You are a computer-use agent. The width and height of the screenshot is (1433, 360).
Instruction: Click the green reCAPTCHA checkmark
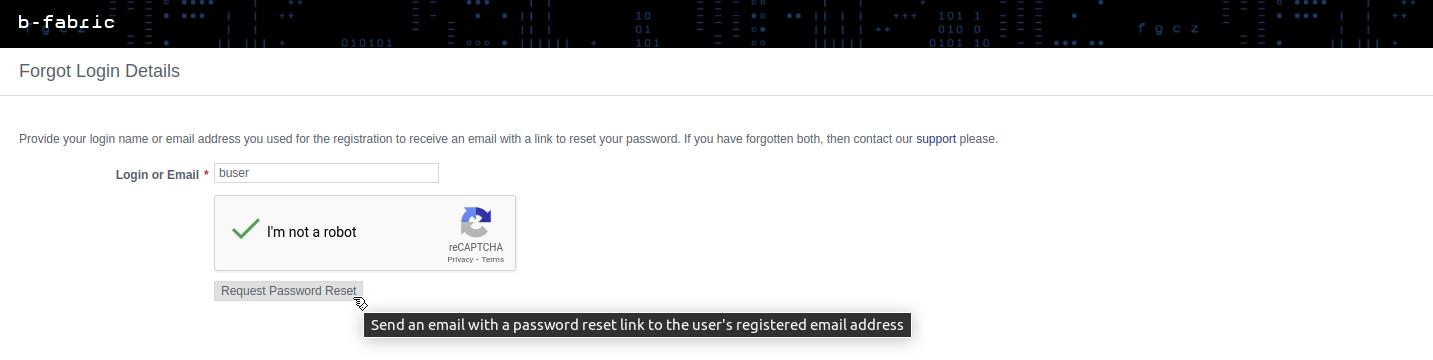(x=246, y=229)
